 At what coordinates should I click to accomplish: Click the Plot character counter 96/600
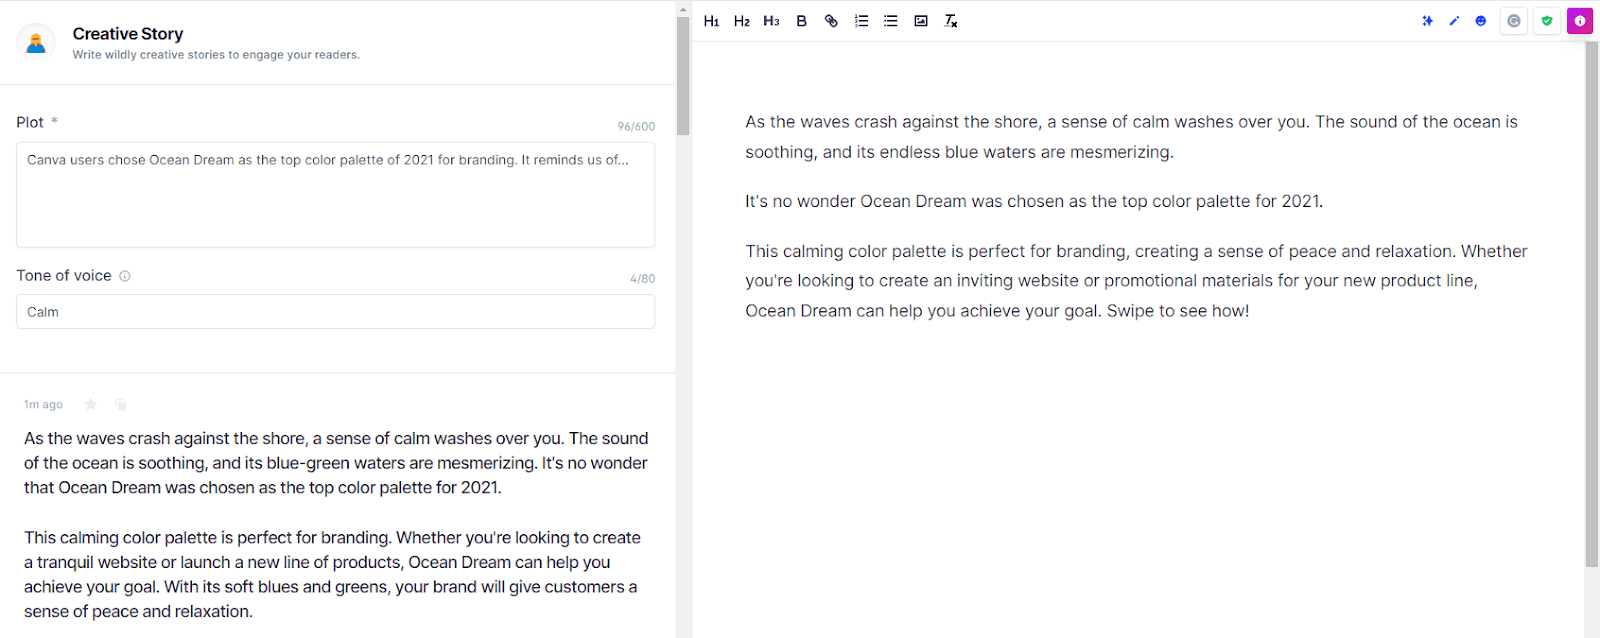[636, 127]
